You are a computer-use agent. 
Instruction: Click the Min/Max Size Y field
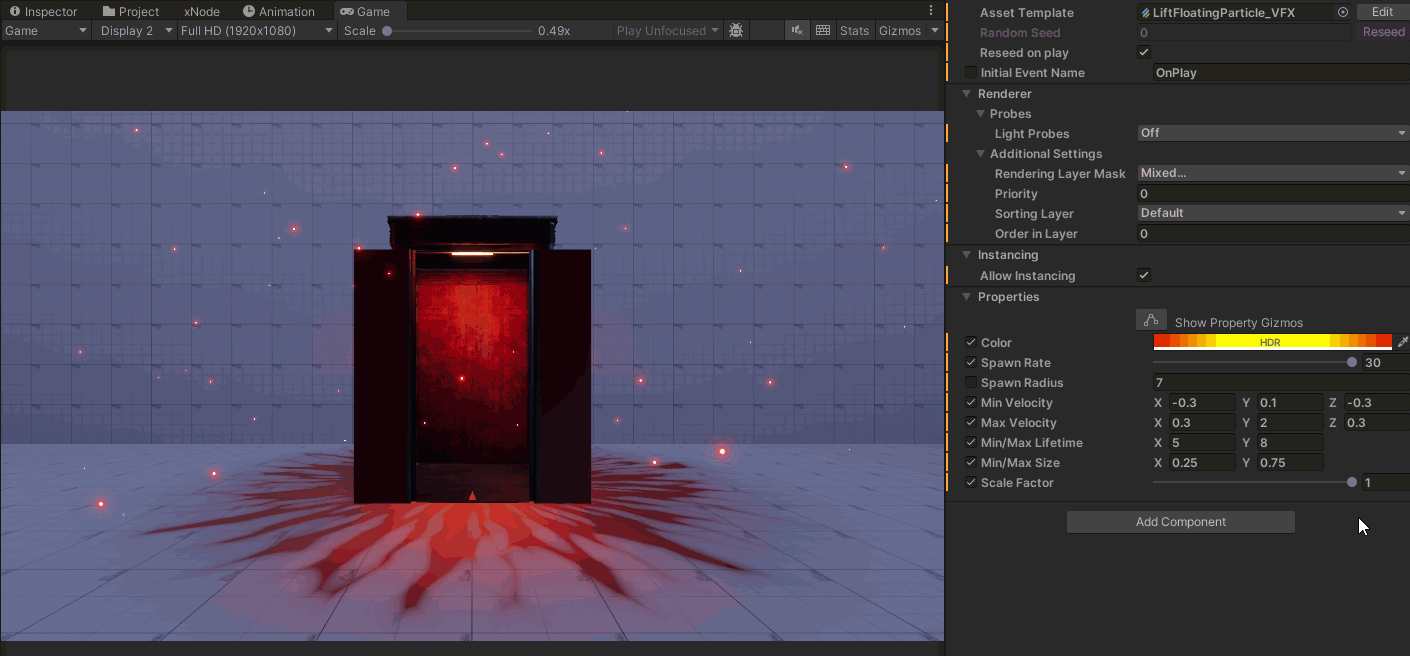[1290, 462]
